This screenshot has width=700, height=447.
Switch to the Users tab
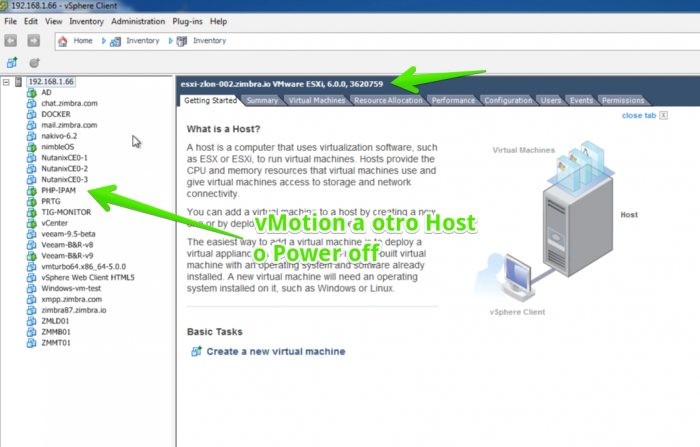pyautogui.click(x=550, y=100)
